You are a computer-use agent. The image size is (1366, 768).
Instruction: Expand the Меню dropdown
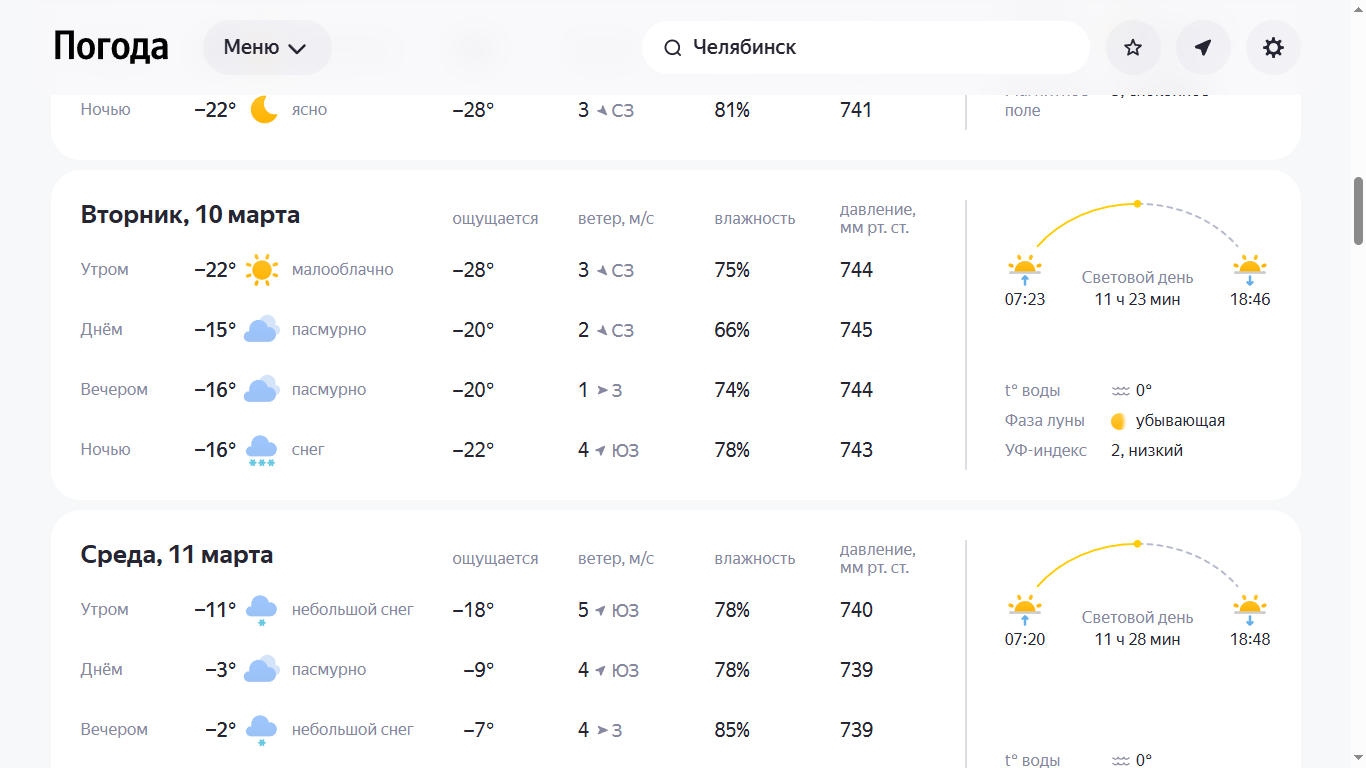(267, 48)
